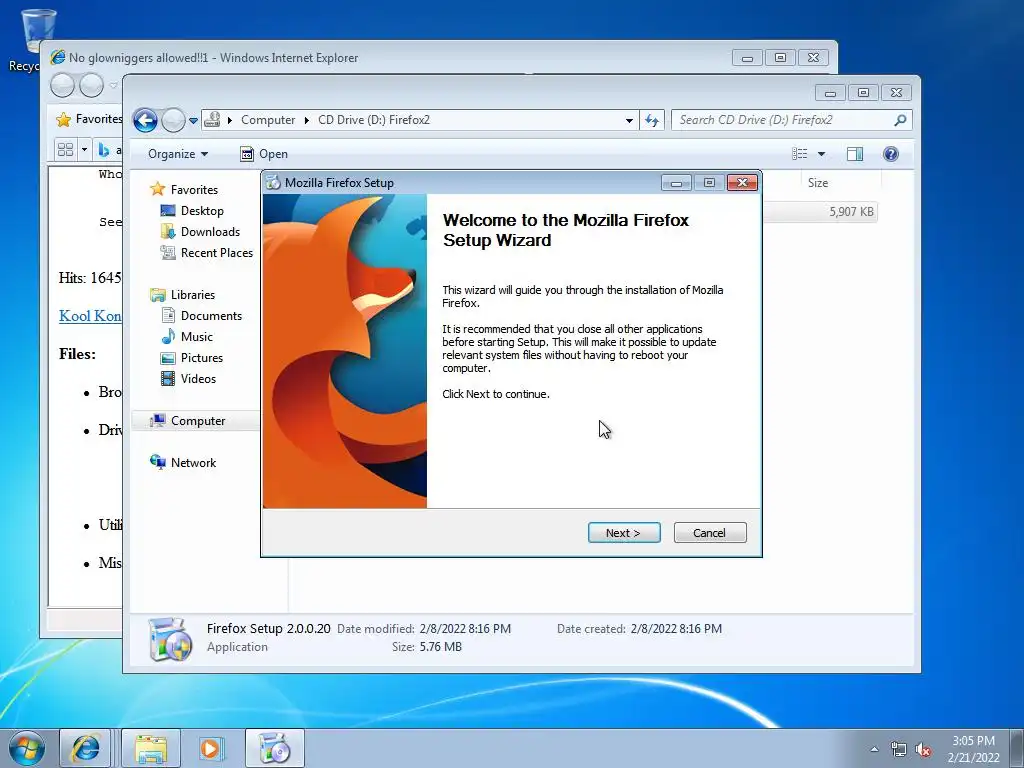Screen dimensions: 1024x768
Task: Click the Explorer Forward arrow button
Action: point(173,120)
